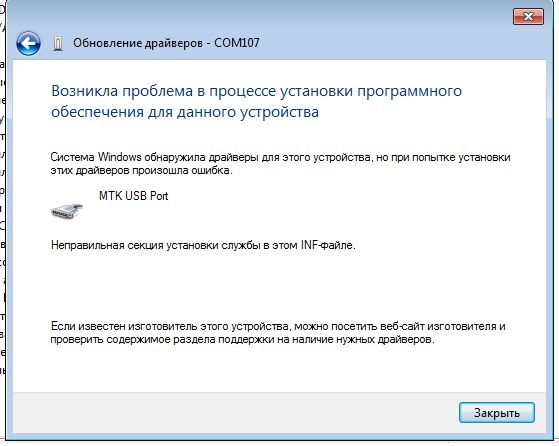Click the MTK USB Port device label
This screenshot has width=559, height=446.
click(x=134, y=196)
